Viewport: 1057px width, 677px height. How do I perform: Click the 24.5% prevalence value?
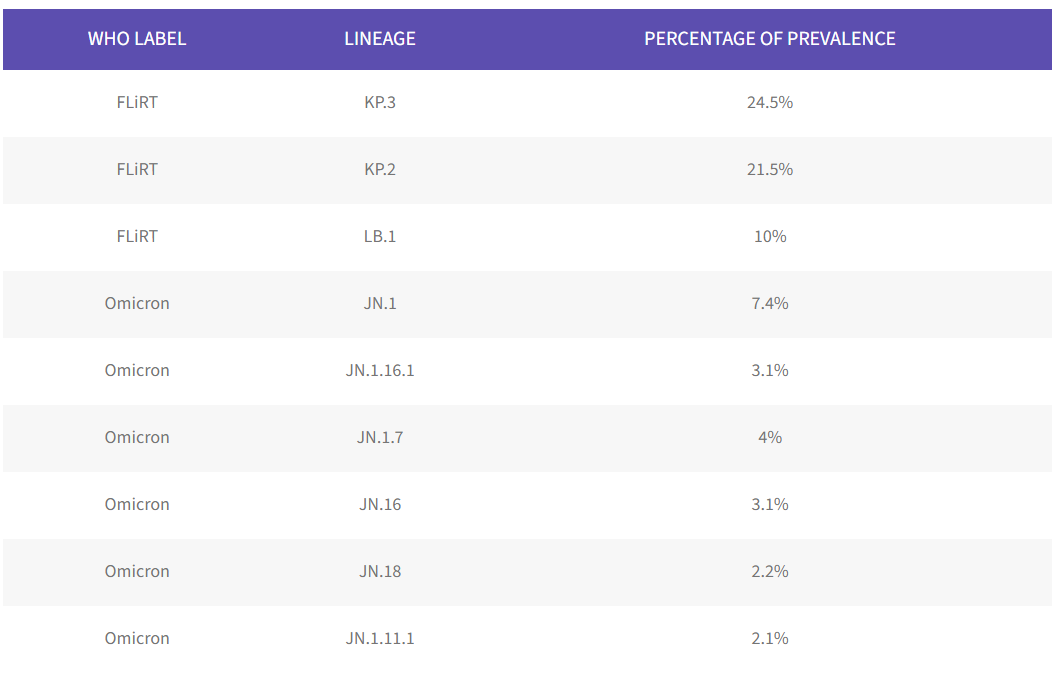coord(770,102)
